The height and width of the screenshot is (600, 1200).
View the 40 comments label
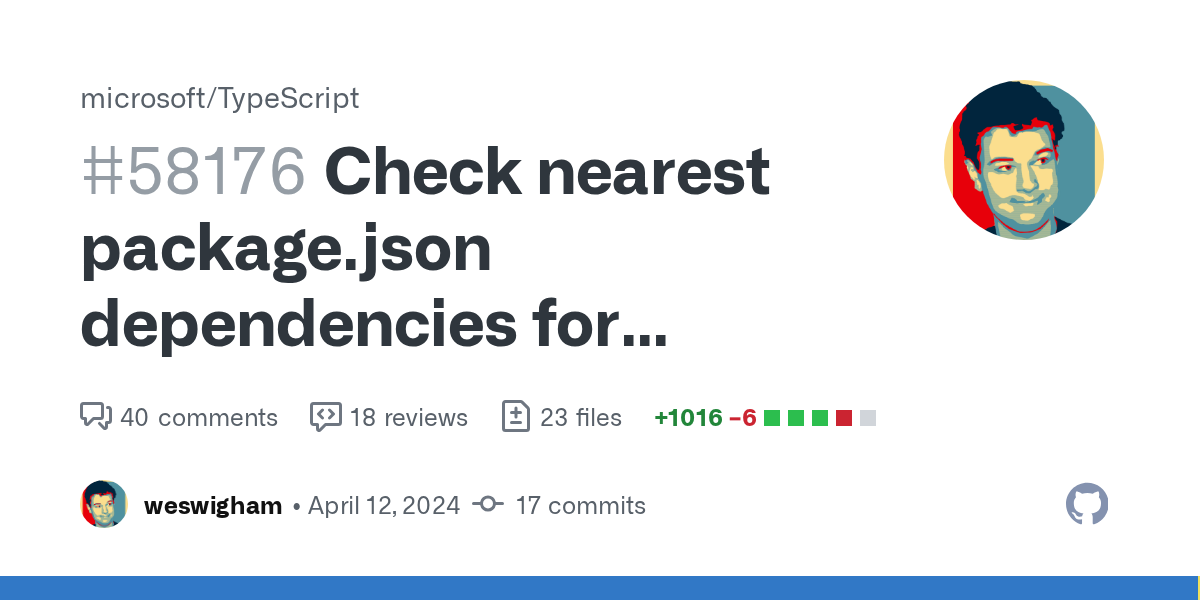pyautogui.click(x=199, y=417)
